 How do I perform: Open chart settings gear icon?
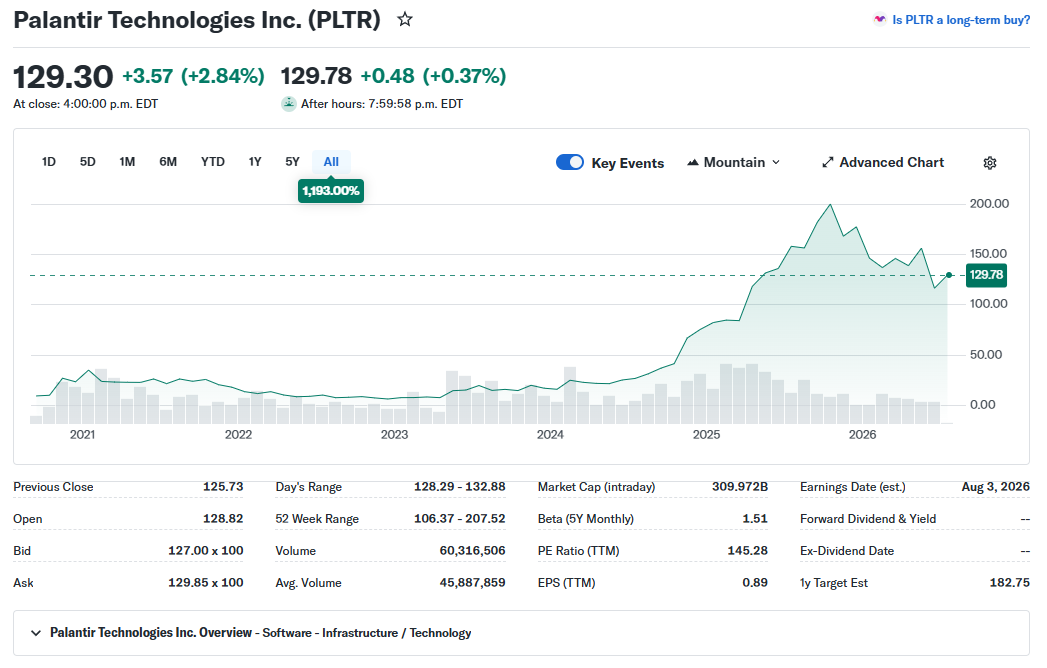point(990,163)
